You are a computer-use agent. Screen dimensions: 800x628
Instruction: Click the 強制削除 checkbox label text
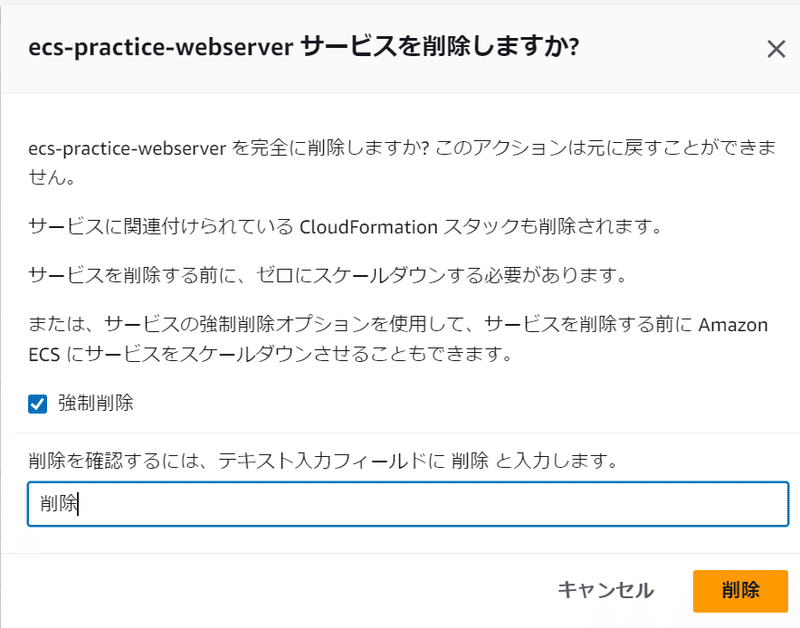(96, 404)
